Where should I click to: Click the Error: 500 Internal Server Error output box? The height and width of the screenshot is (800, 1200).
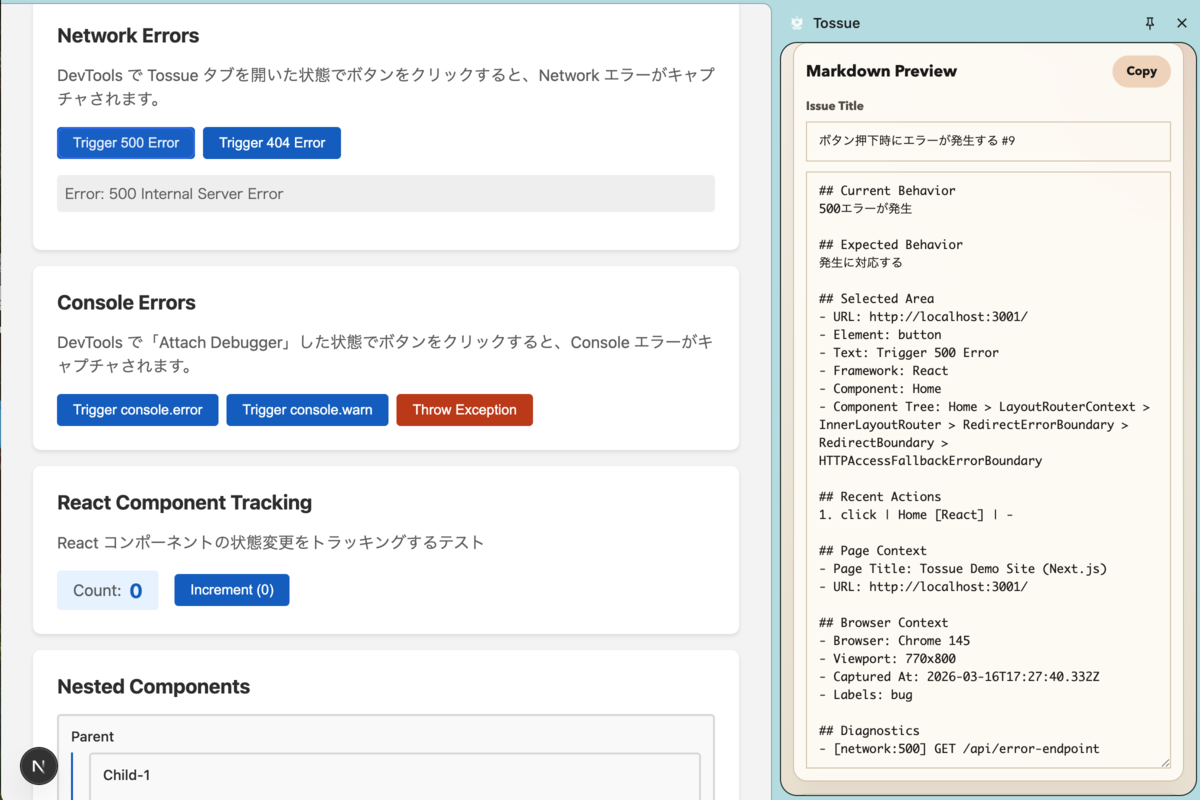tap(386, 194)
